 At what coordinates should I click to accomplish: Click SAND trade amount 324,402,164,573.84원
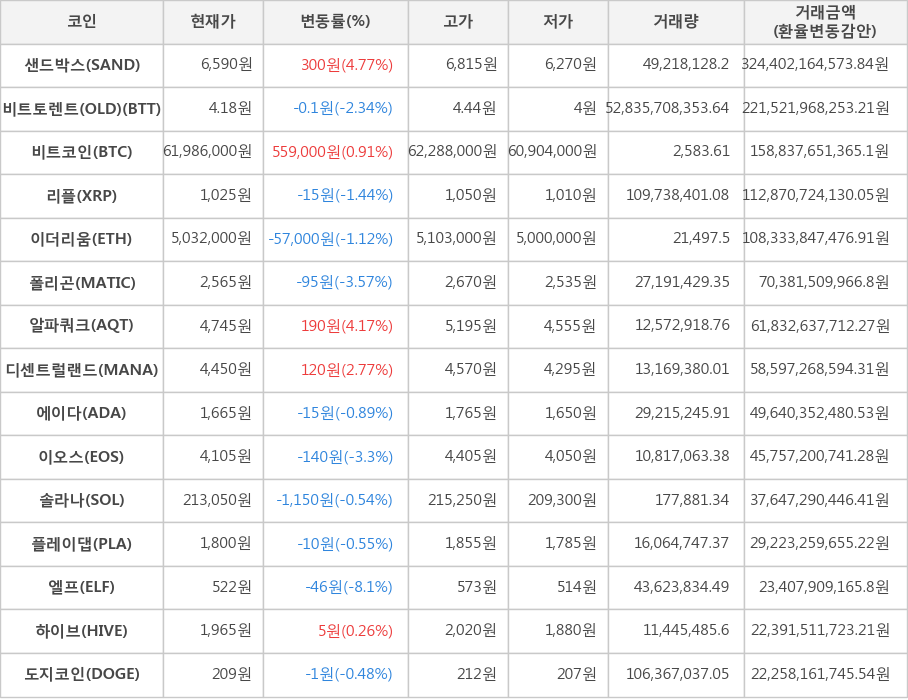815,64
